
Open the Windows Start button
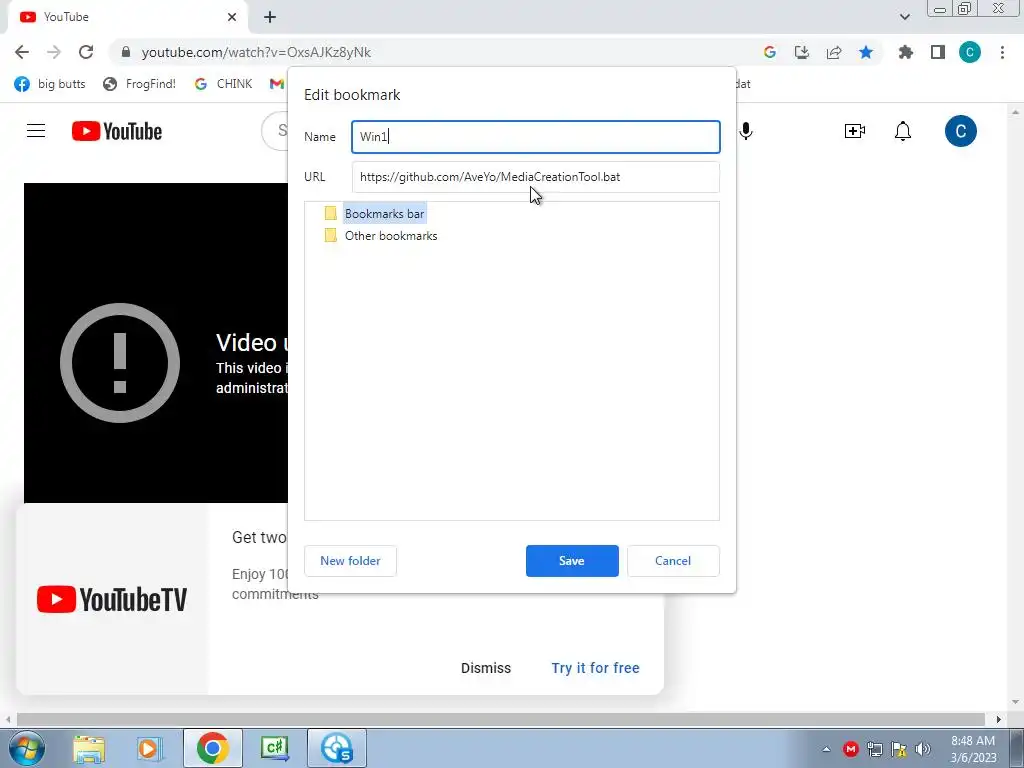pyautogui.click(x=27, y=748)
